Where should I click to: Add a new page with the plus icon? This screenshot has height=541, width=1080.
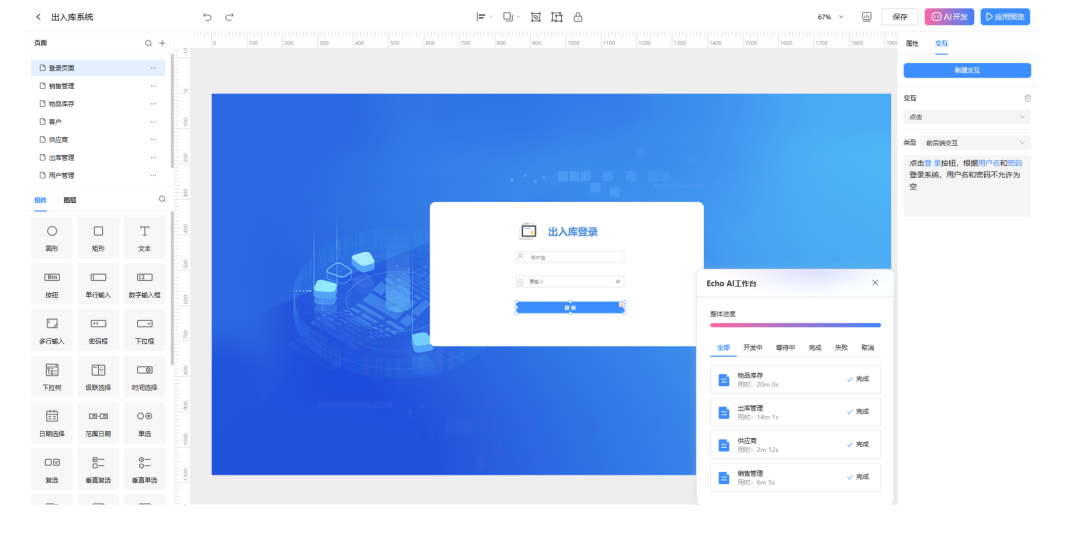[x=163, y=43]
